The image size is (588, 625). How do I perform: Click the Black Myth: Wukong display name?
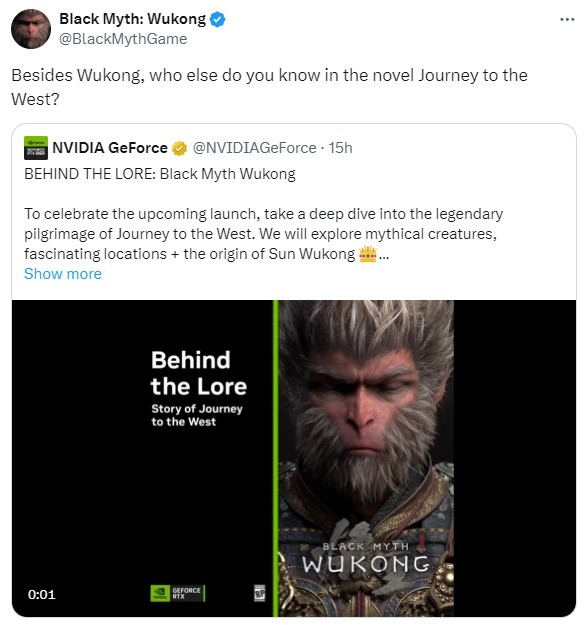[x=132, y=19]
